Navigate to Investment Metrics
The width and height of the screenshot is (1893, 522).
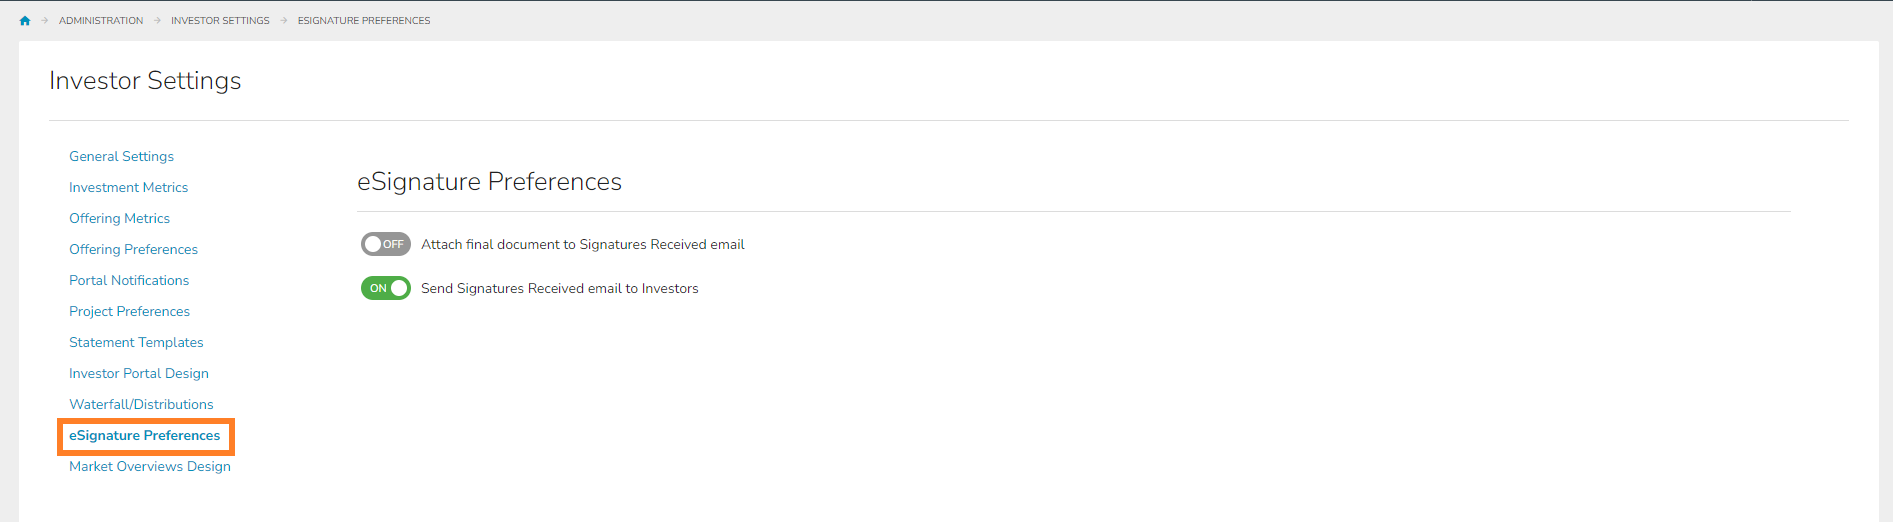pyautogui.click(x=128, y=187)
